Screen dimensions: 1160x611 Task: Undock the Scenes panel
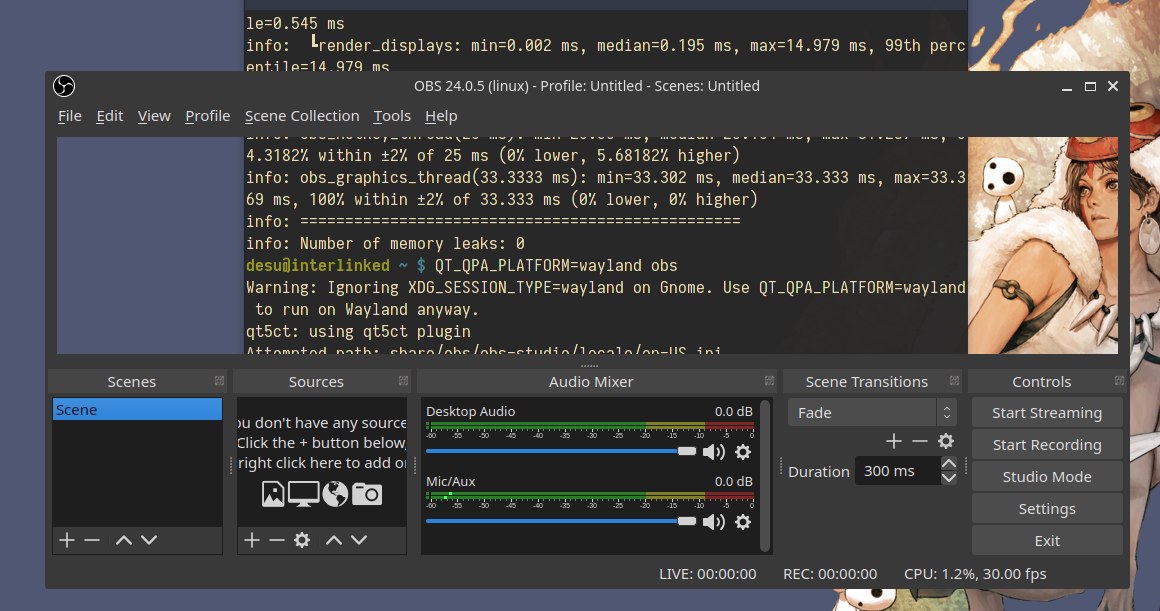pyautogui.click(x=219, y=381)
